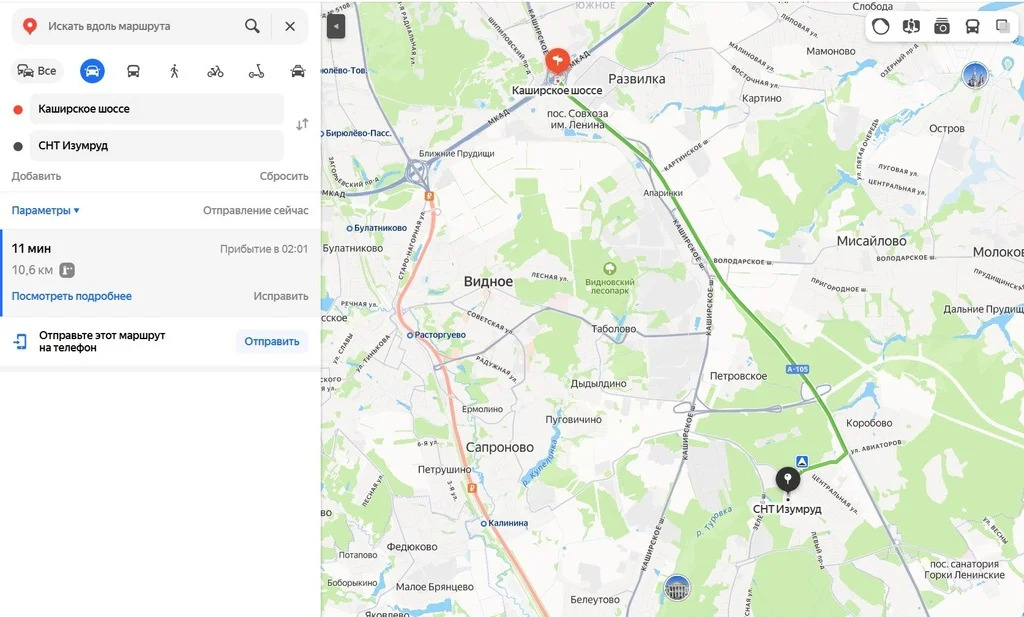Choose the walking pedestrian route mode
Screen dimensions: 1024x617
174,71
